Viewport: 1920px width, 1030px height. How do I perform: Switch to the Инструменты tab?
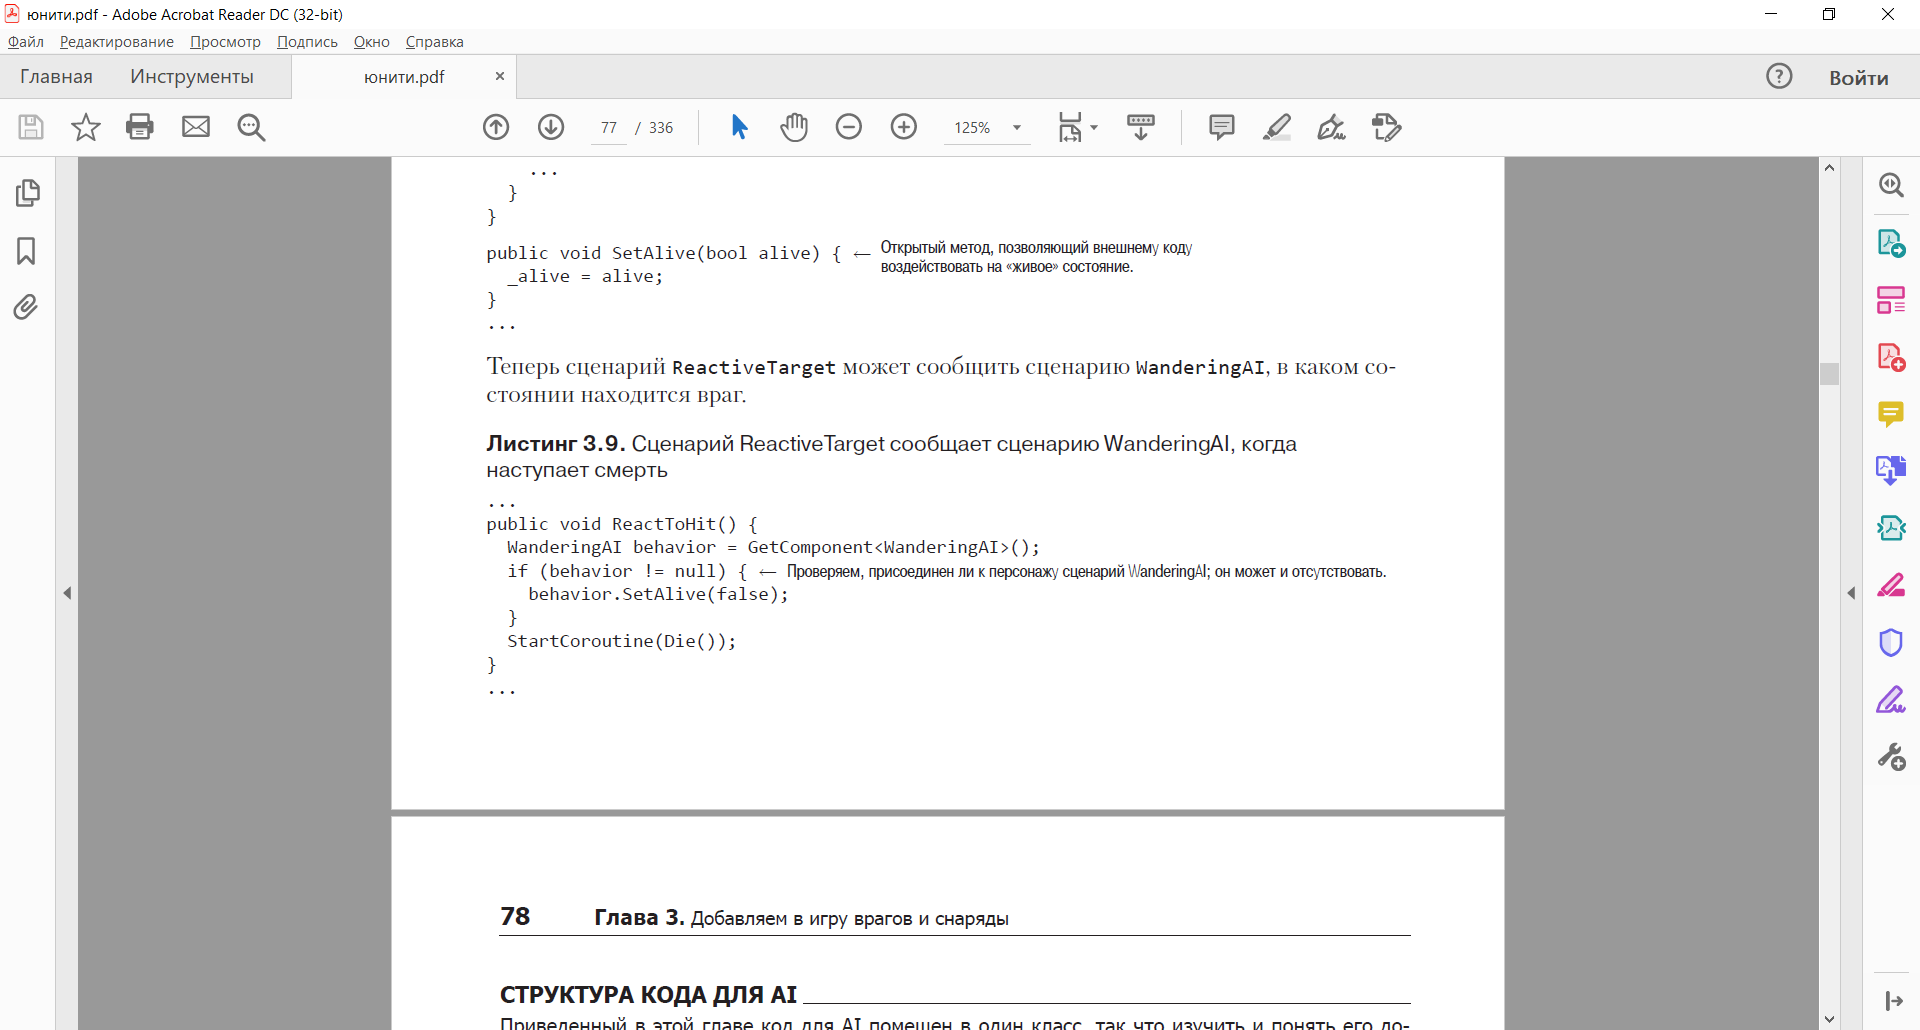(x=192, y=77)
